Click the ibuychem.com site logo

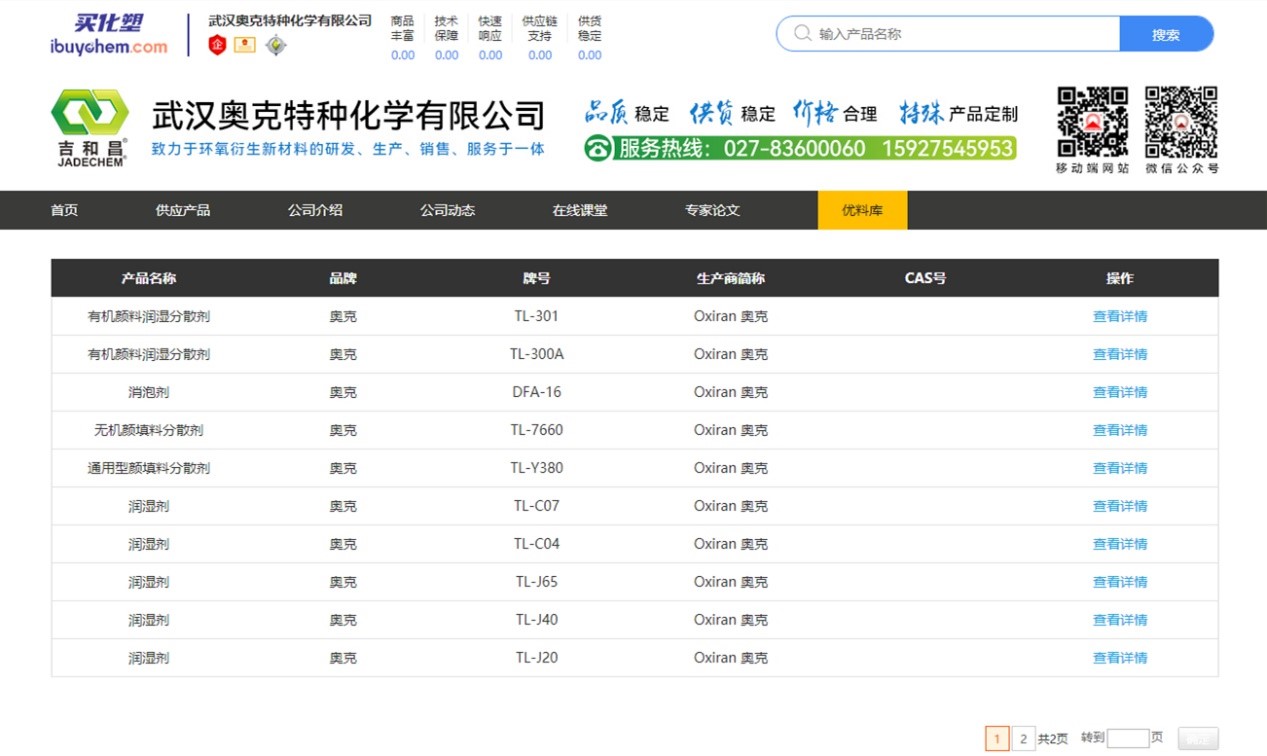(108, 35)
